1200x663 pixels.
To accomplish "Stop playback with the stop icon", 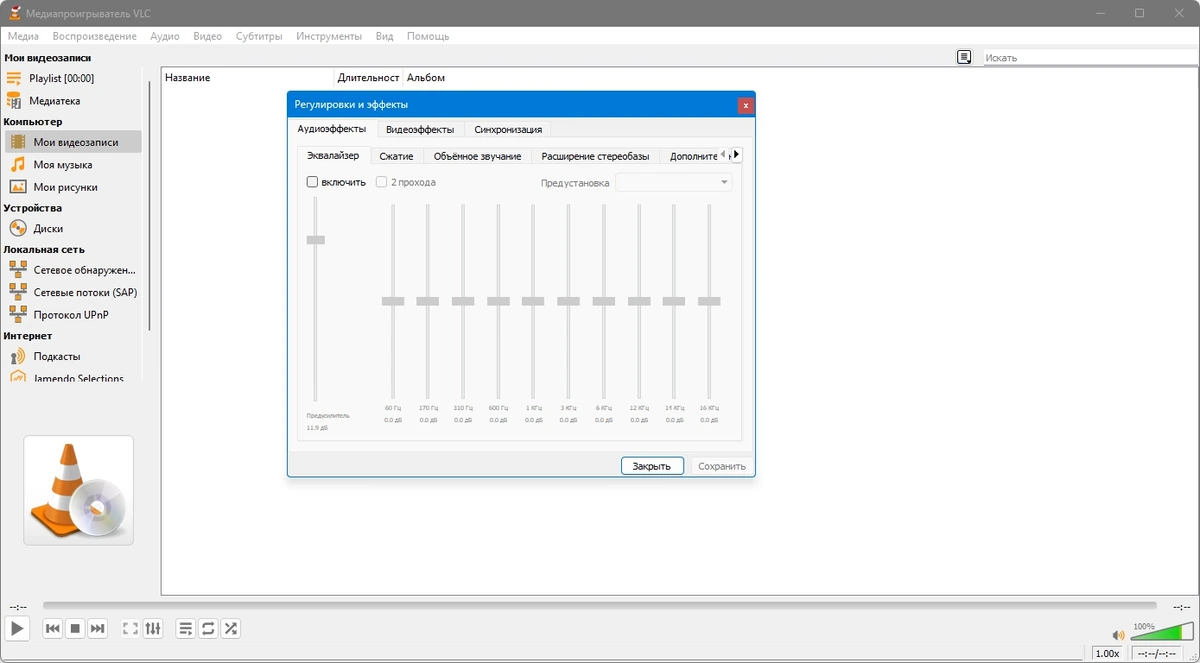I will pyautogui.click(x=75, y=629).
